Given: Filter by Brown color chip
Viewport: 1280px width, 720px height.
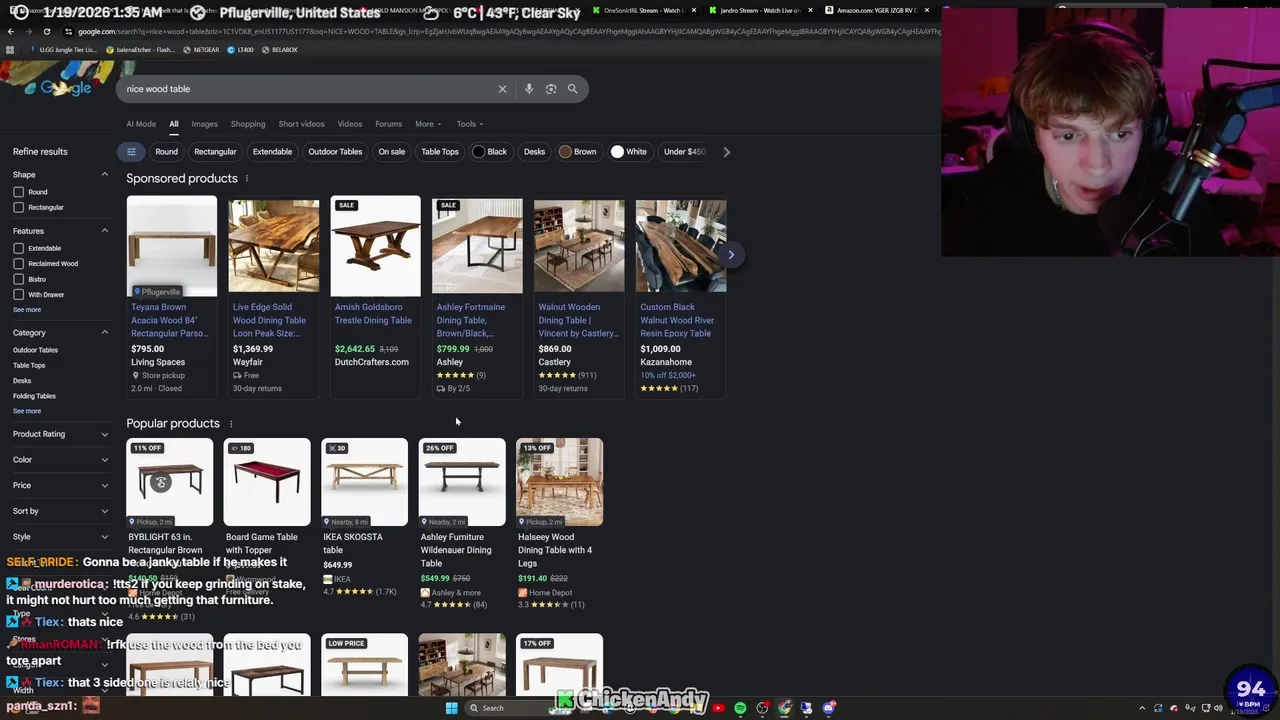Looking at the screenshot, I should pyautogui.click(x=578, y=152).
